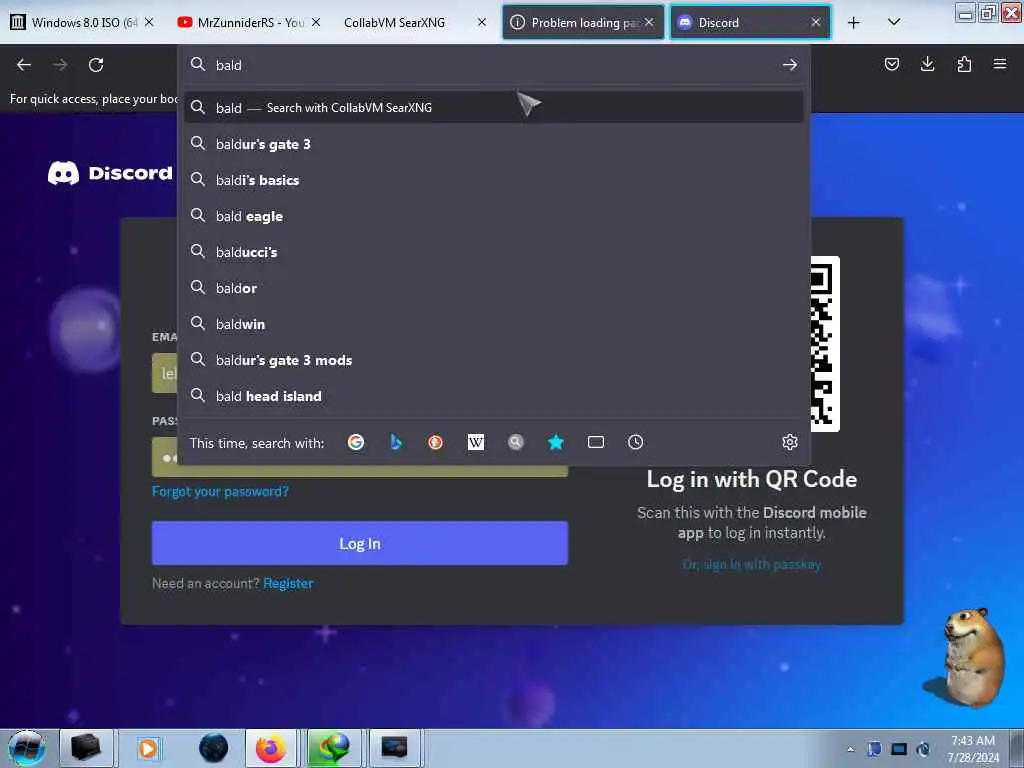1024x768 pixels.
Task: Open the Downloads toolbar icon
Action: tap(927, 64)
